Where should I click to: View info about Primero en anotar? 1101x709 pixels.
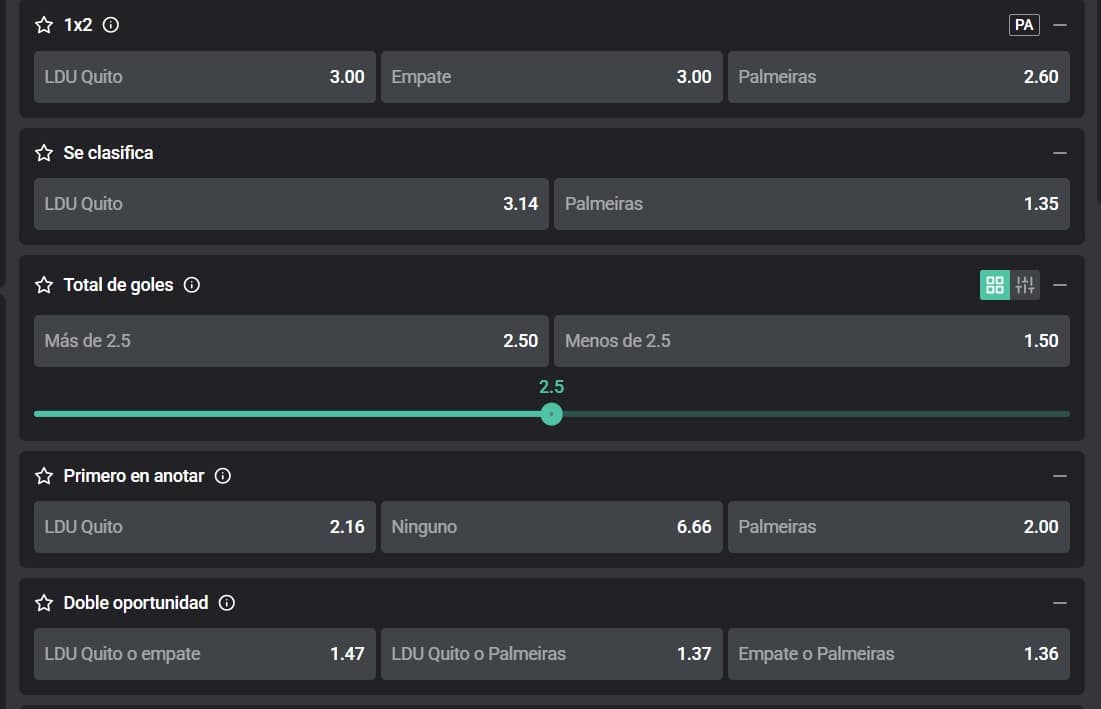223,476
